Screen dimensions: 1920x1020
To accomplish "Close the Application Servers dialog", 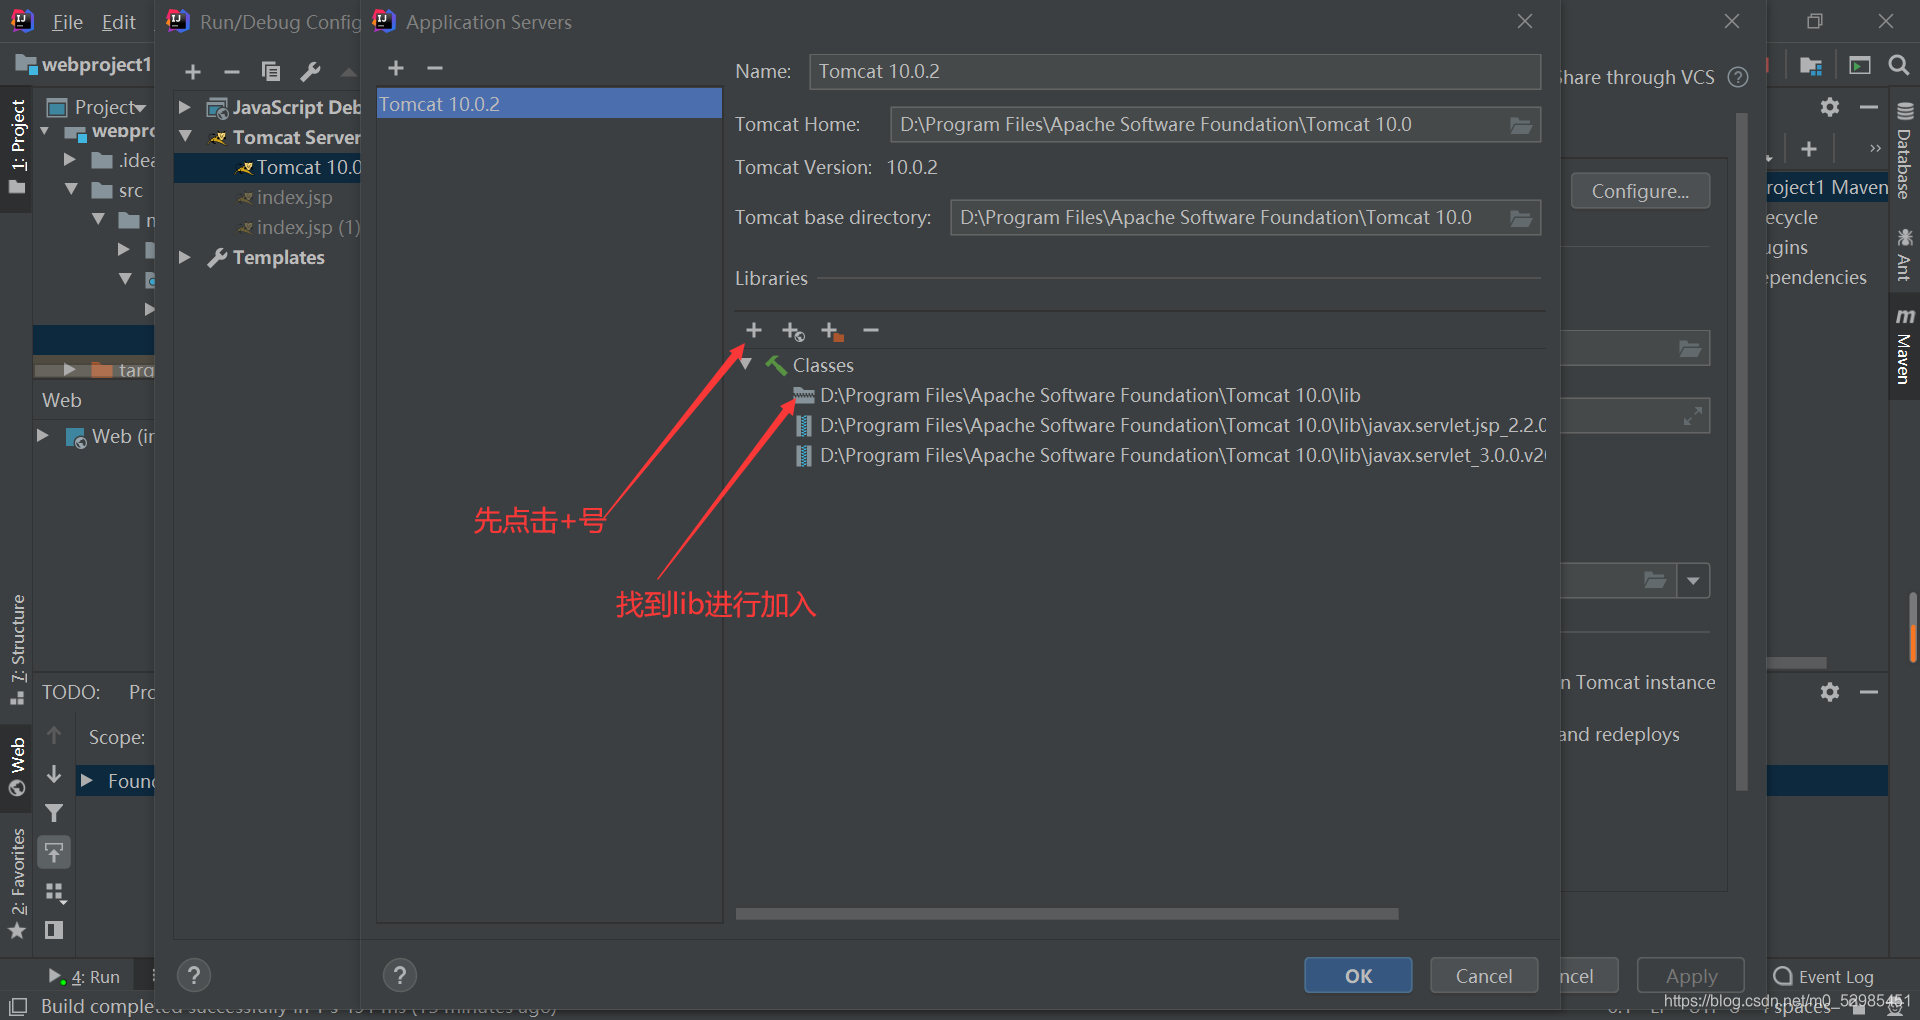I will tap(1525, 21).
